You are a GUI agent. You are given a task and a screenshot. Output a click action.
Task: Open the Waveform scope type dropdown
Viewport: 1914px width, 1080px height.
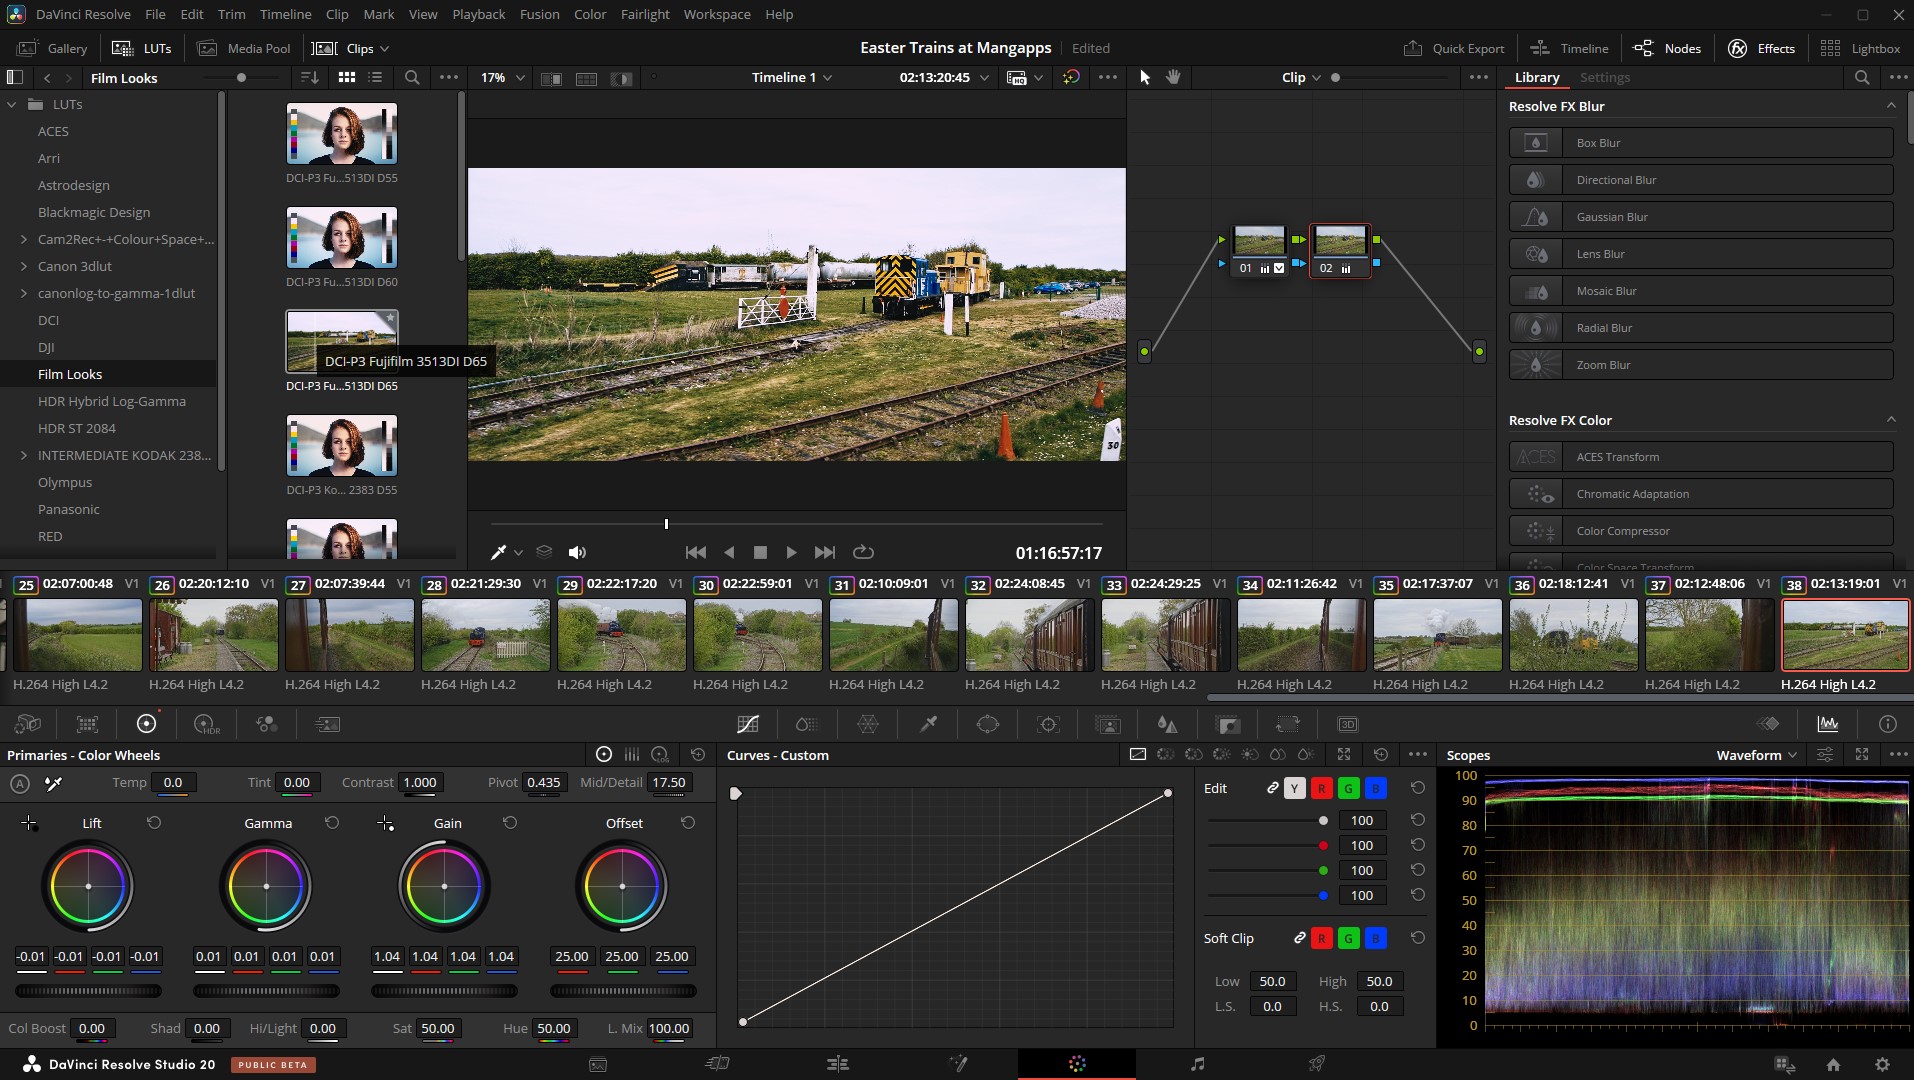point(1756,755)
